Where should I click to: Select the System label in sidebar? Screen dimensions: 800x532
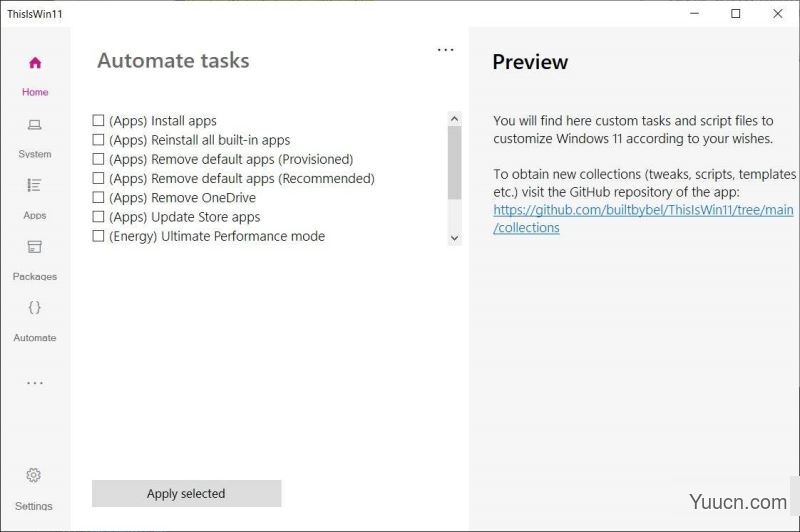(x=35, y=154)
